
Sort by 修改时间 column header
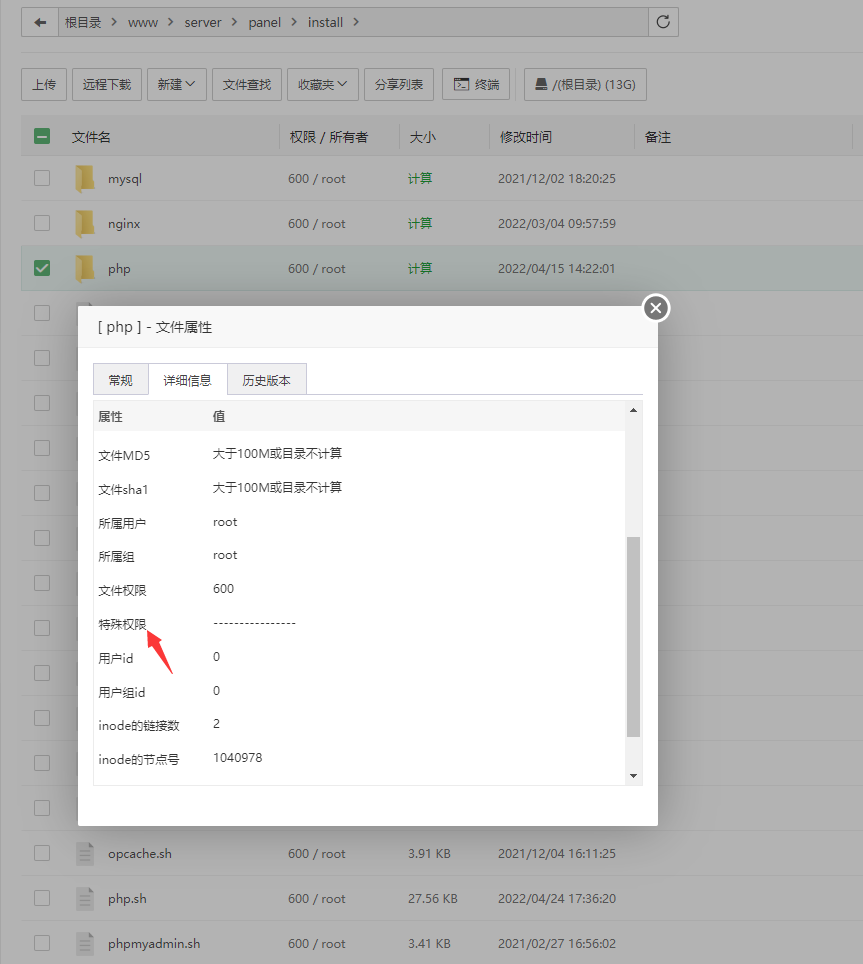coord(526,137)
